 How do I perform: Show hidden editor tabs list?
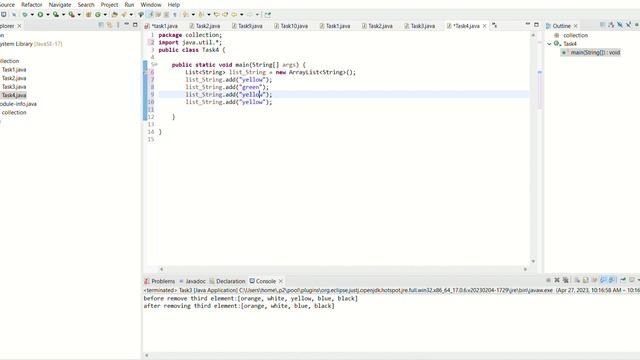coord(494,25)
